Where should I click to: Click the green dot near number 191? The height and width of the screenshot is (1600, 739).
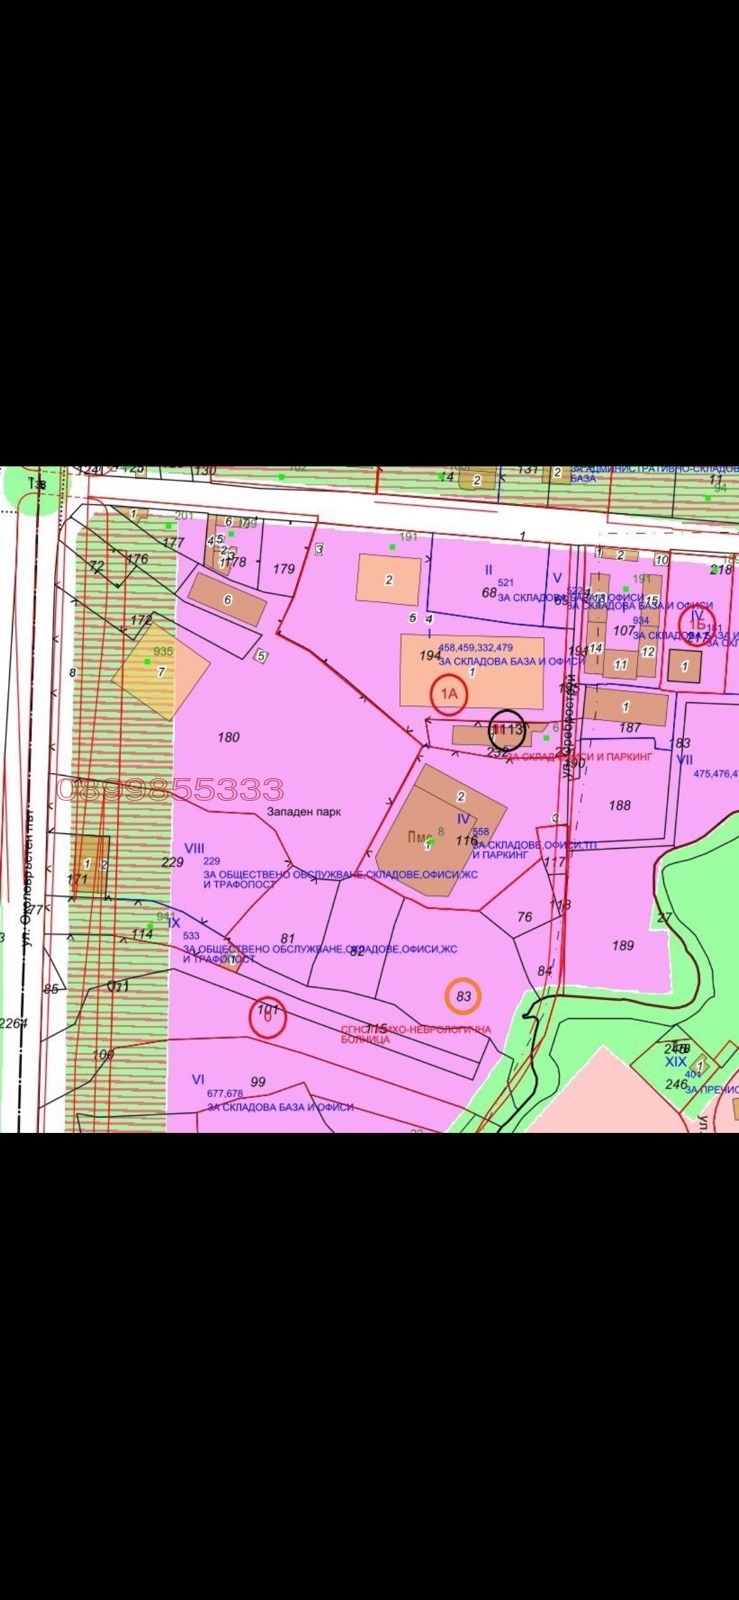(393, 546)
